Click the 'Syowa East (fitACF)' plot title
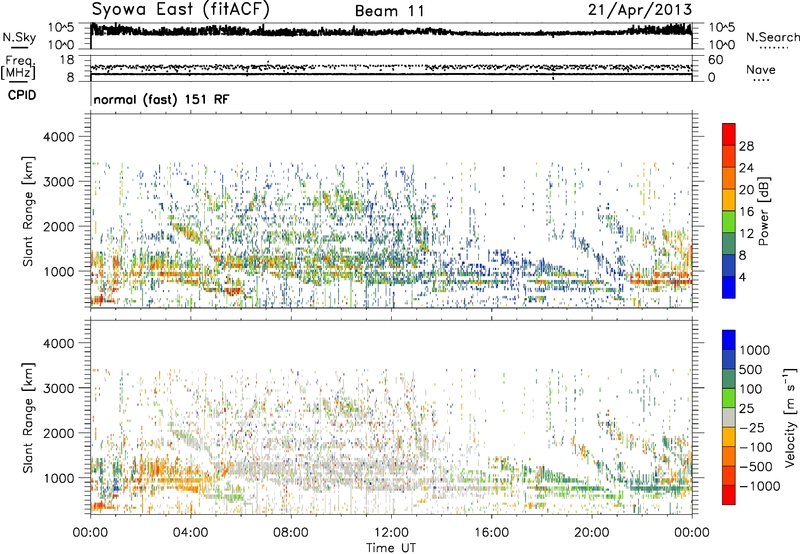The height and width of the screenshot is (554, 800). click(181, 10)
